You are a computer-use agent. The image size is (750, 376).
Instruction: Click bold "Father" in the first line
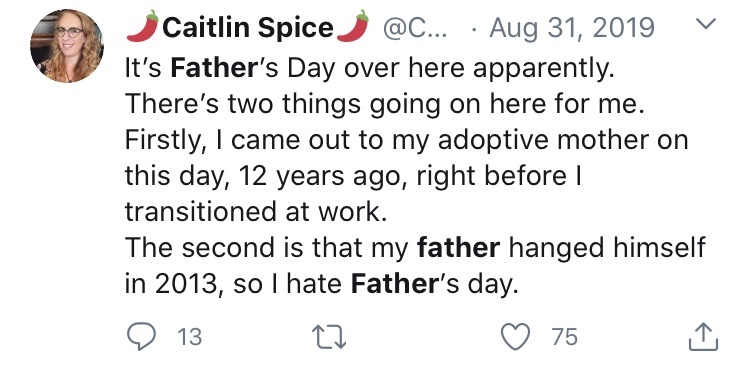214,68
